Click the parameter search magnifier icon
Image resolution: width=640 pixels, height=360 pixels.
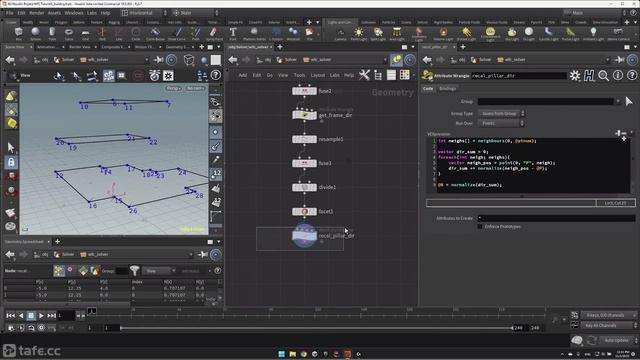[603, 76]
